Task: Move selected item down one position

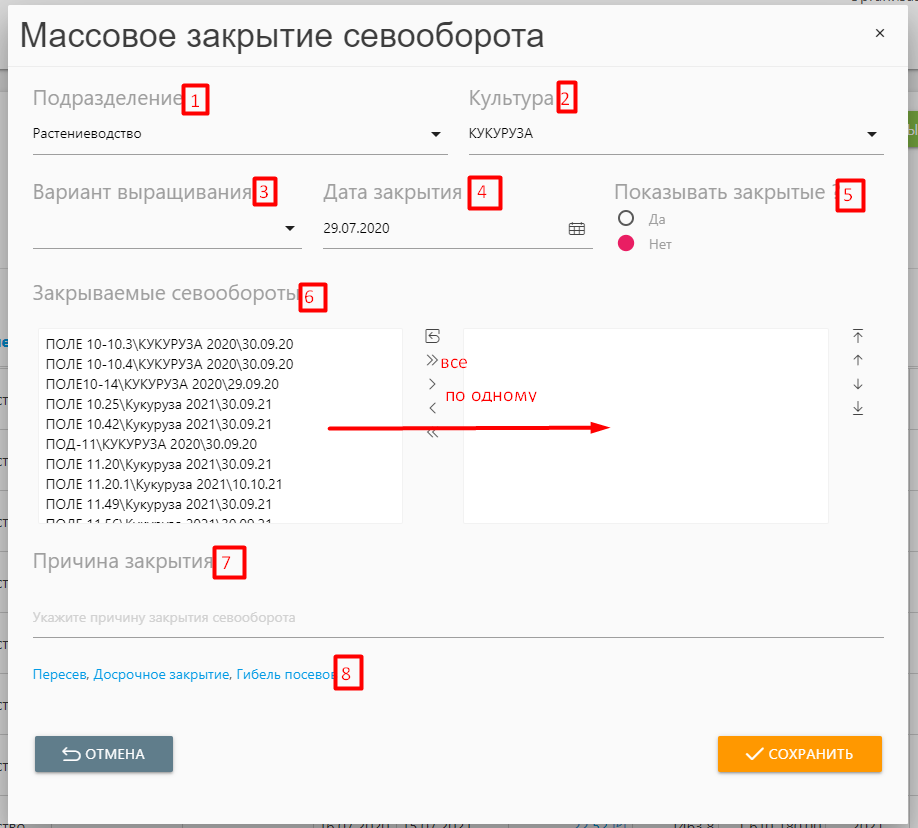Action: pos(858,384)
